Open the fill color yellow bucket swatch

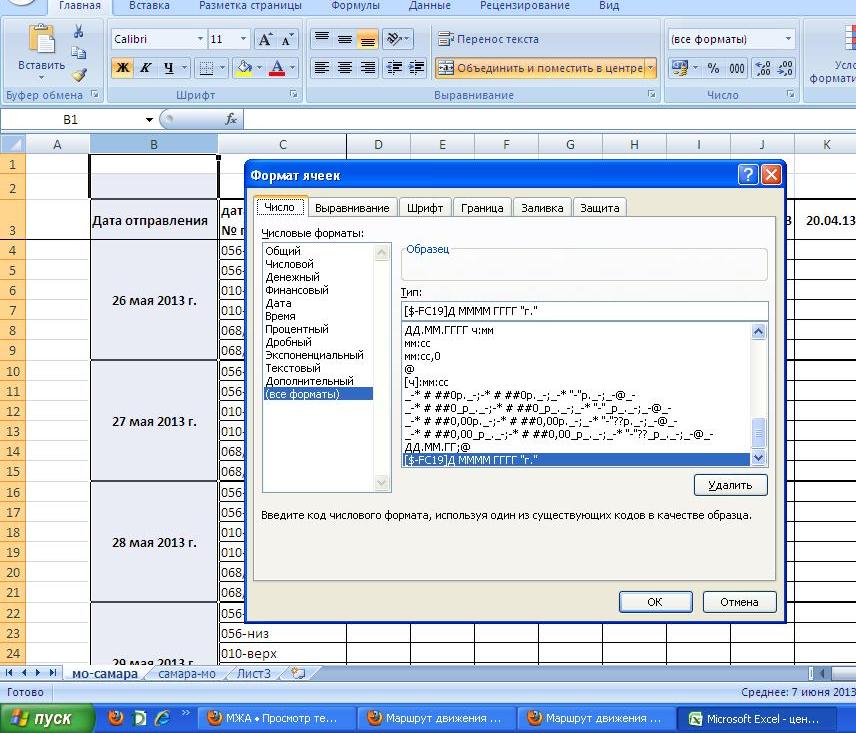point(242,68)
